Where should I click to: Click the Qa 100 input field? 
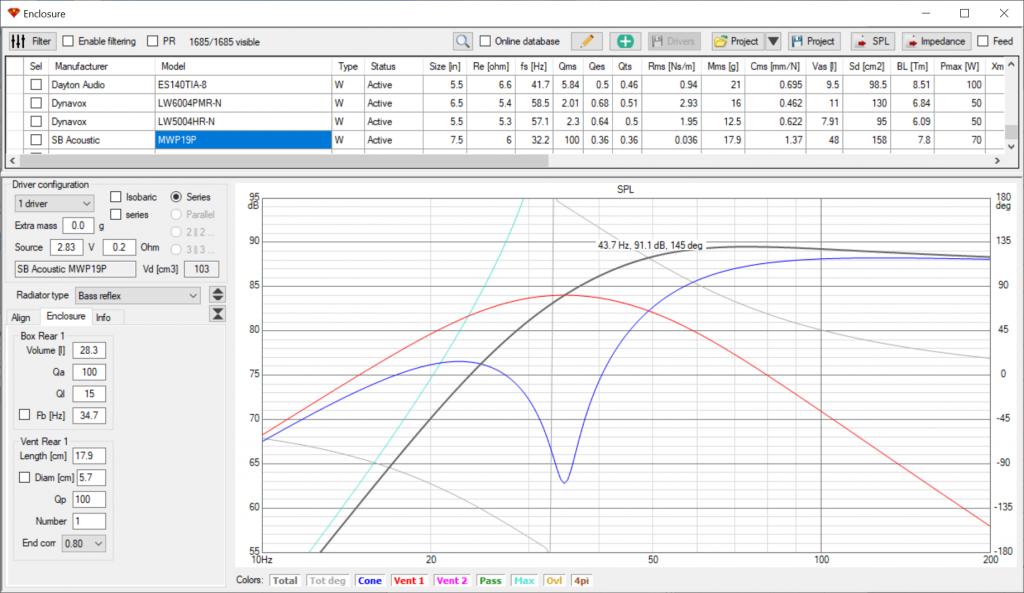(x=89, y=372)
